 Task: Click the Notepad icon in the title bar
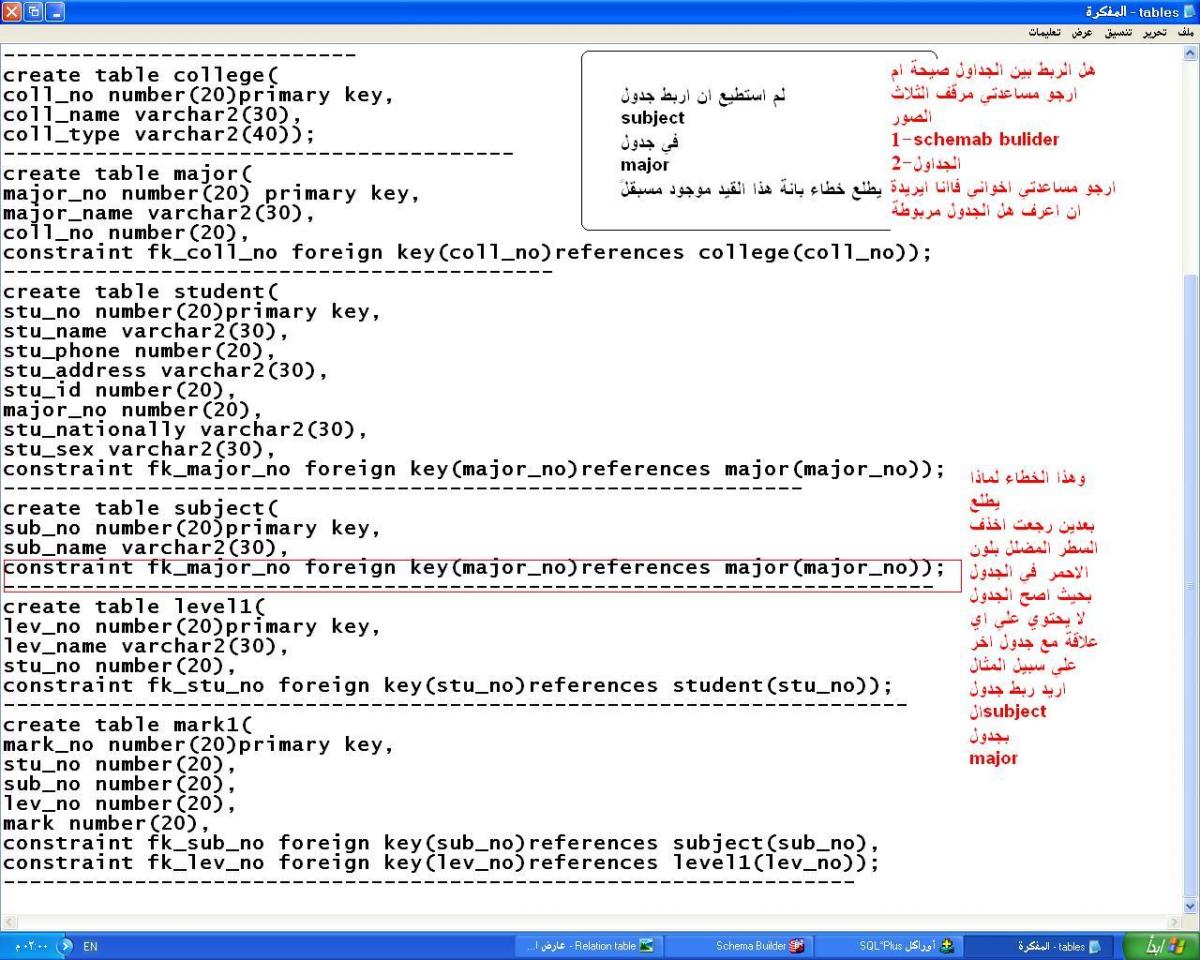click(1189, 10)
